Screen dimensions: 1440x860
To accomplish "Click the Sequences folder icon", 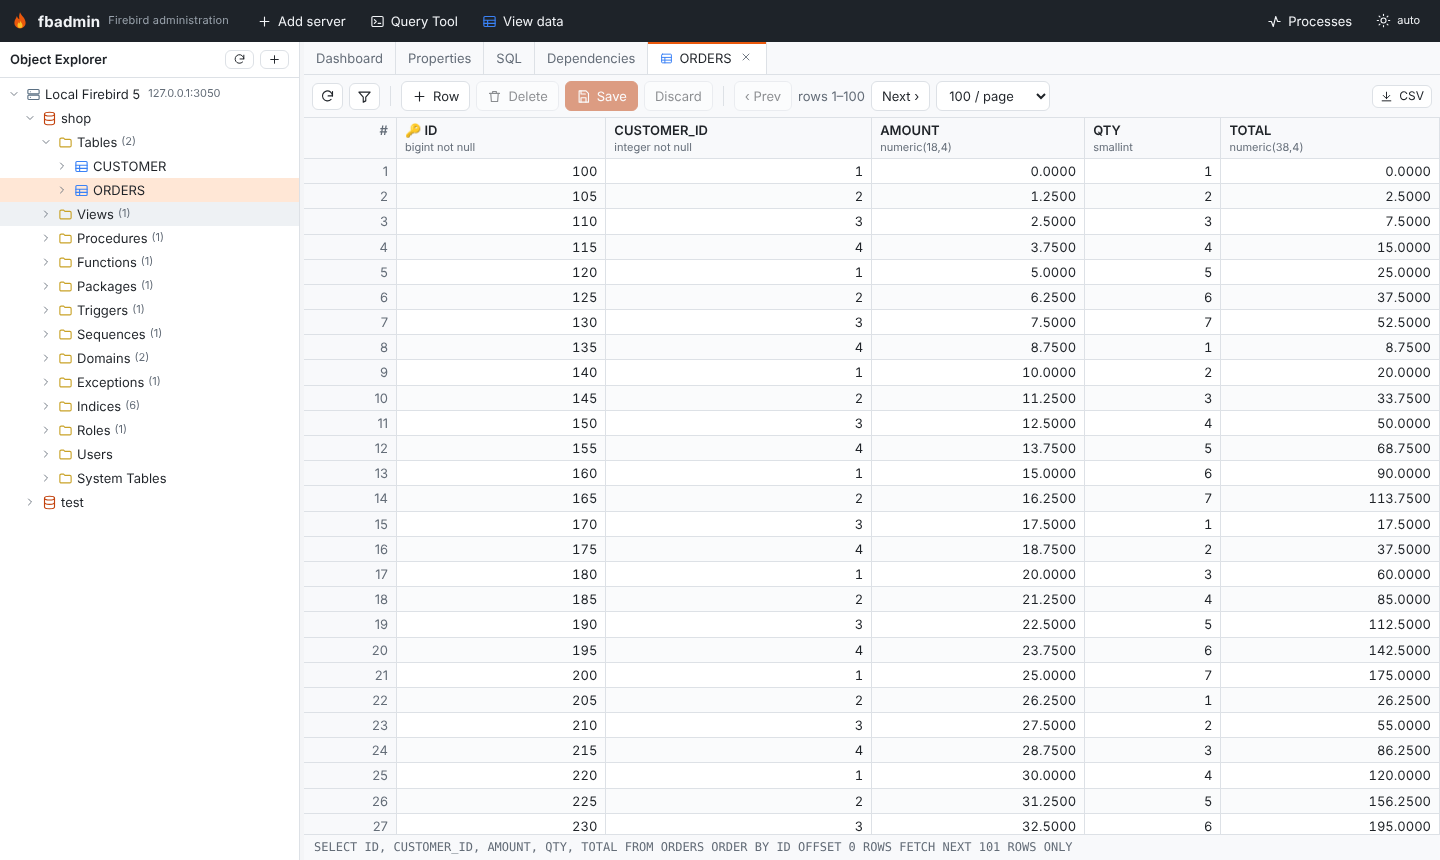I will (65, 334).
